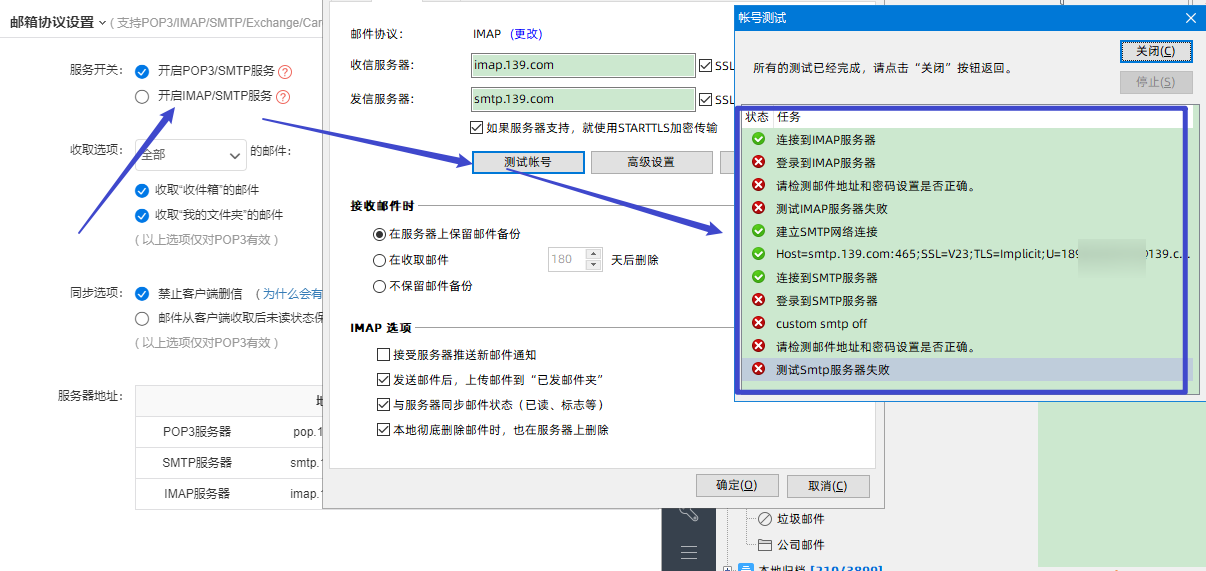1206x571 pixels.
Task: Click the 更改 protocol link
Action: coord(526,34)
